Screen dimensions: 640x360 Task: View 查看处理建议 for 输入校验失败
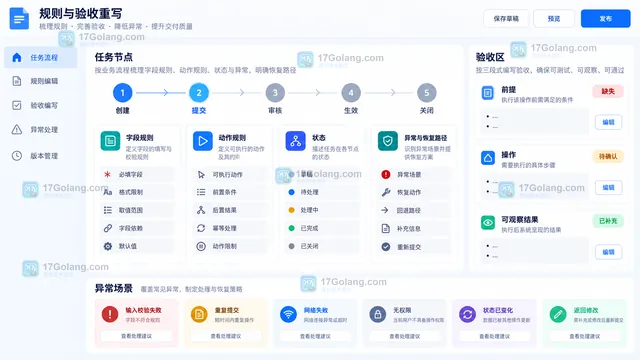136,336
